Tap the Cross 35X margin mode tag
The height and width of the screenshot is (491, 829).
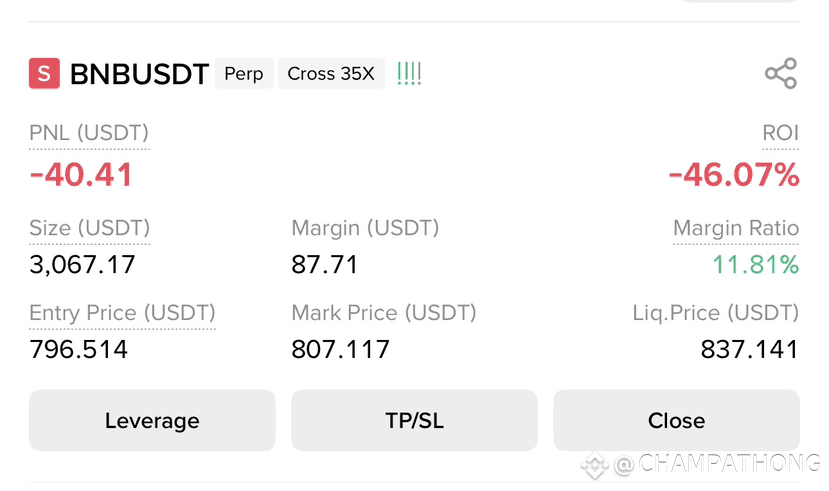(x=331, y=73)
